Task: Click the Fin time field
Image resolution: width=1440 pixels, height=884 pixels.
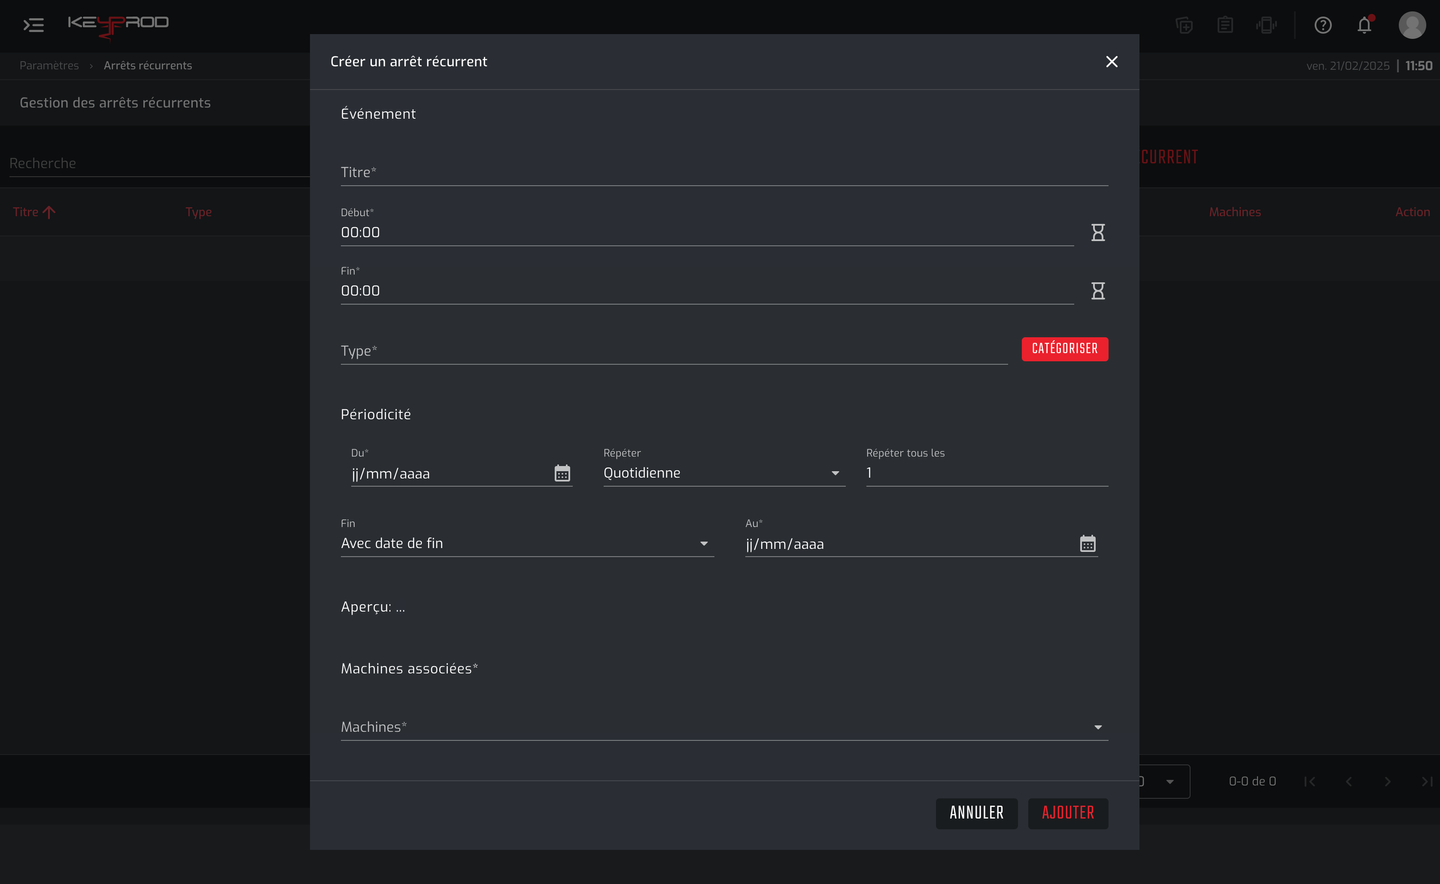Action: pos(707,291)
